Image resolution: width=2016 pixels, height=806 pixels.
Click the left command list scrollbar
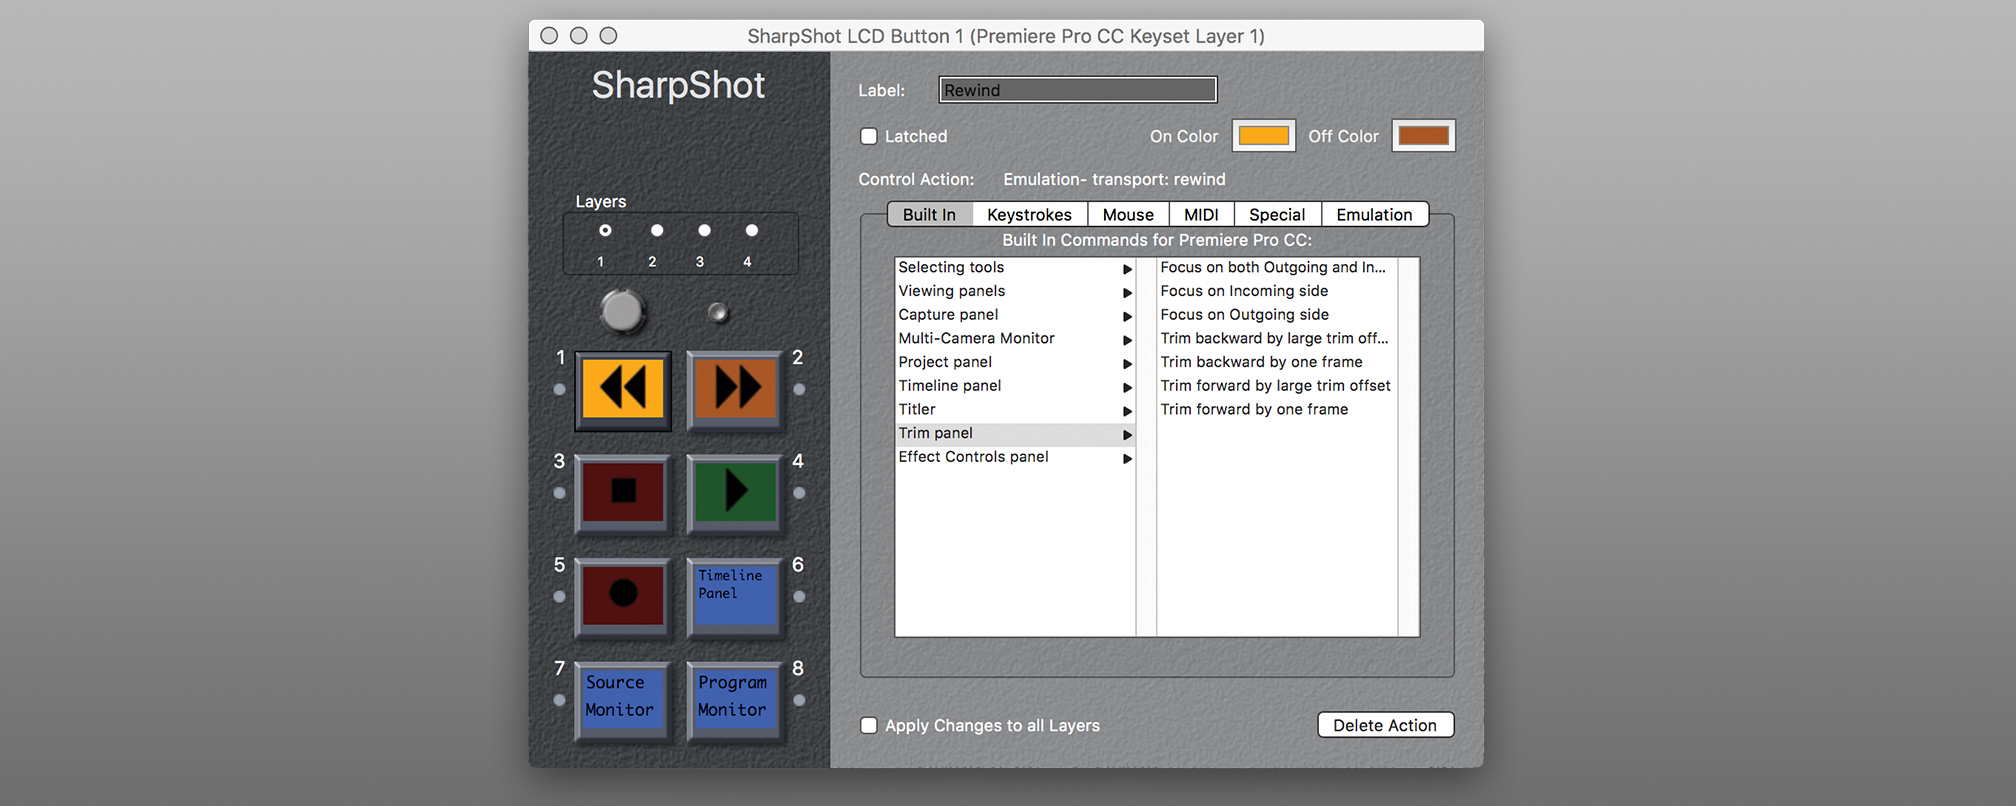click(x=1146, y=447)
